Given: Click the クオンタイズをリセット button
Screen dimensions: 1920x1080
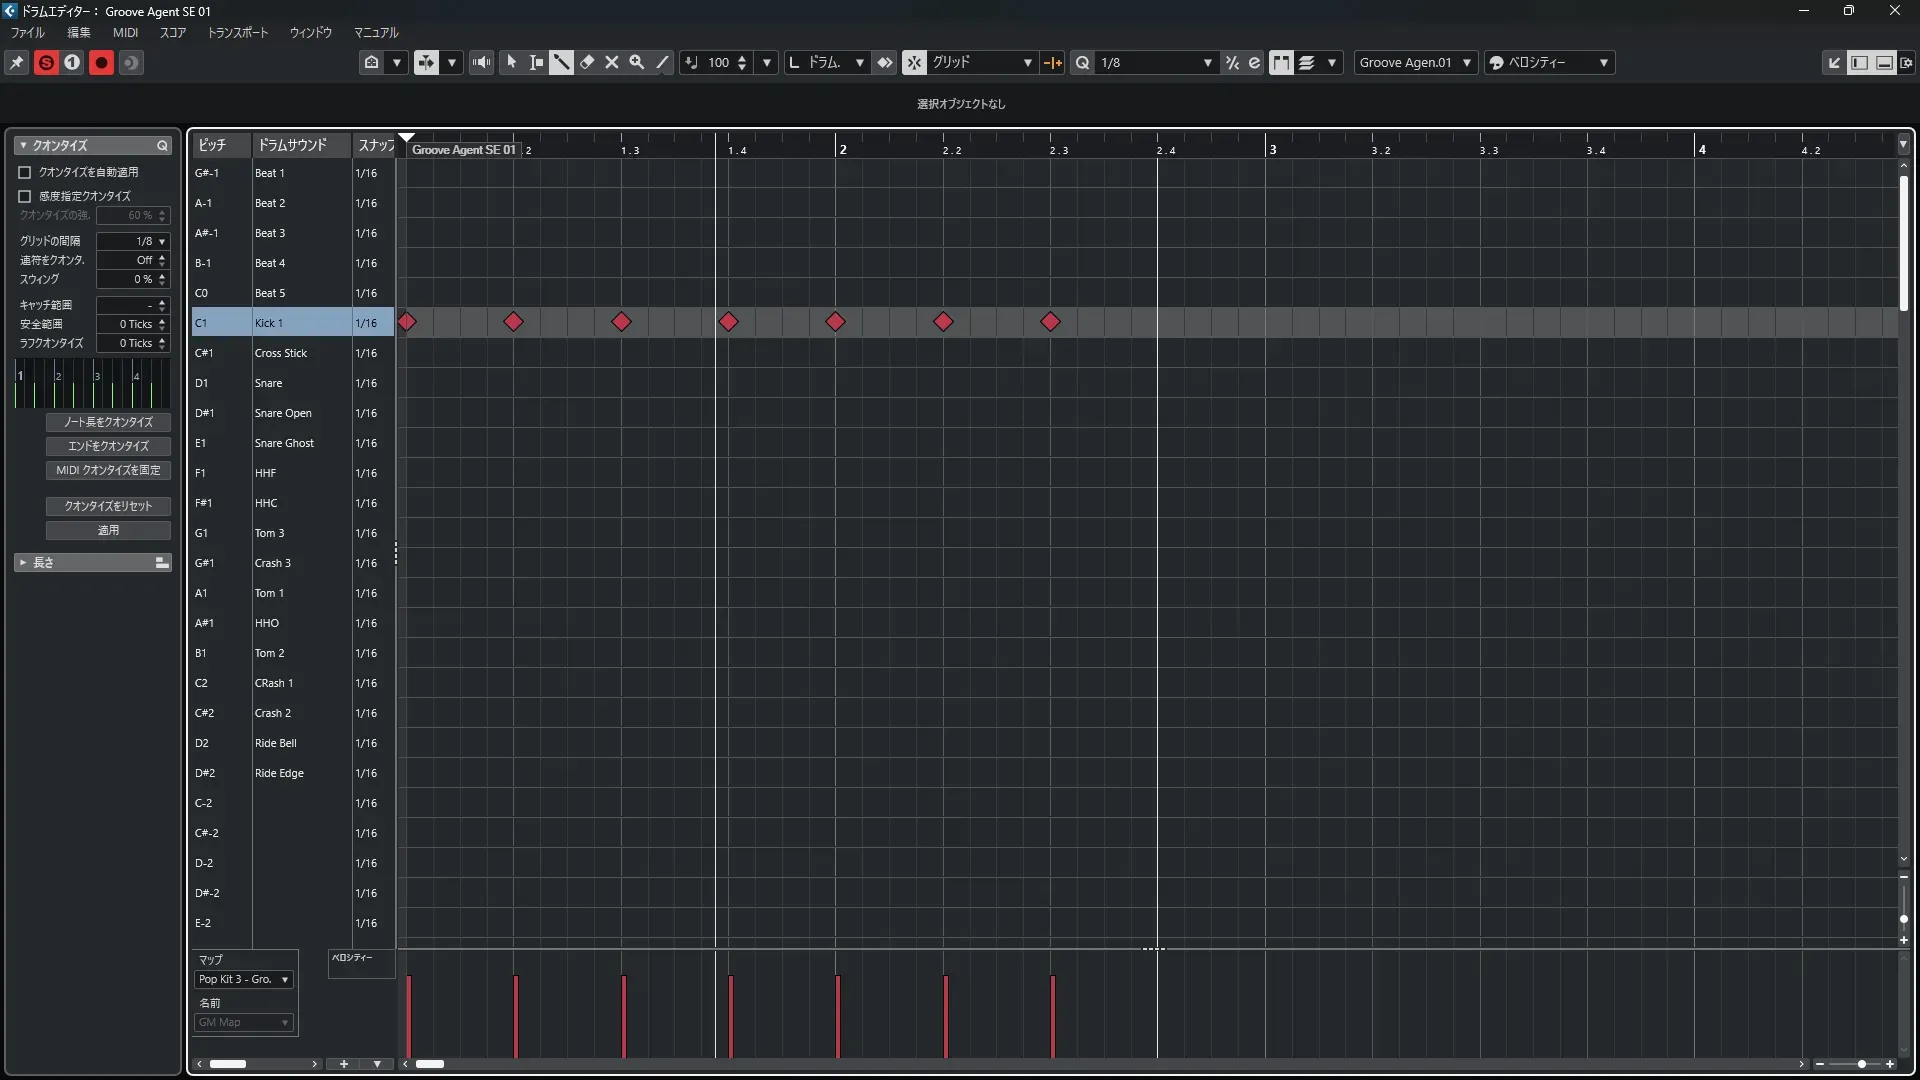Looking at the screenshot, I should pyautogui.click(x=108, y=506).
